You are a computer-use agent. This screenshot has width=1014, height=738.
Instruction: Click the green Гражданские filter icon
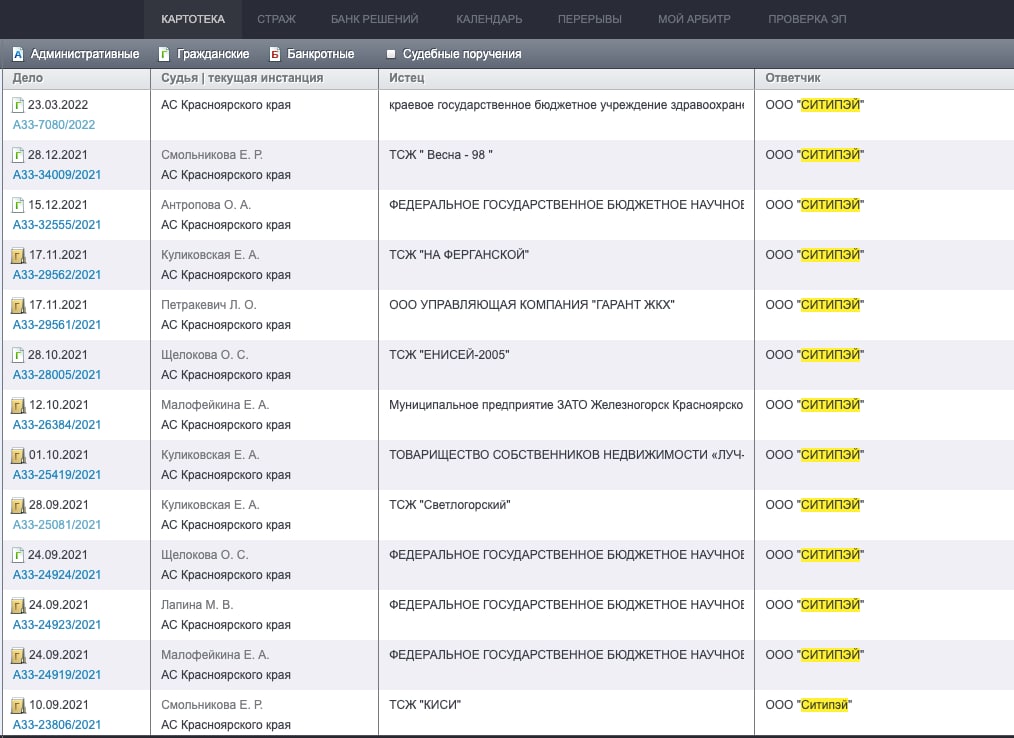click(x=164, y=54)
